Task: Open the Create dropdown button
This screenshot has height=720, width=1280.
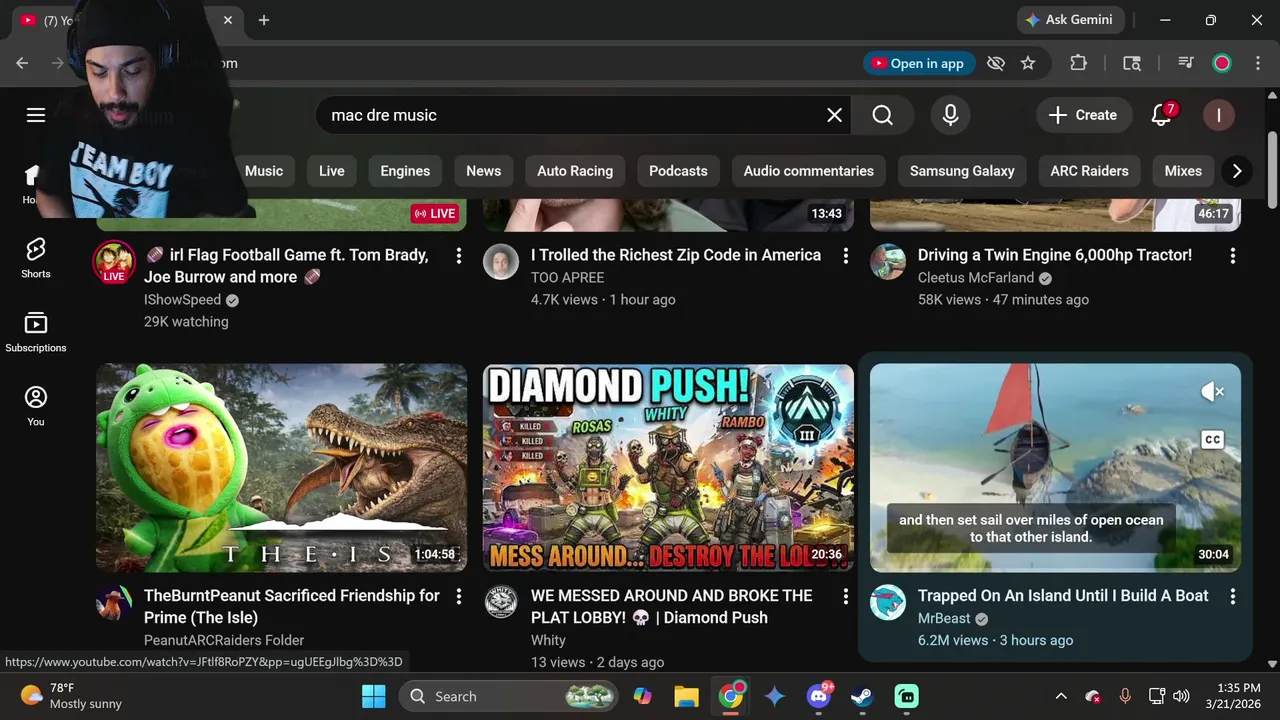Action: click(1083, 115)
